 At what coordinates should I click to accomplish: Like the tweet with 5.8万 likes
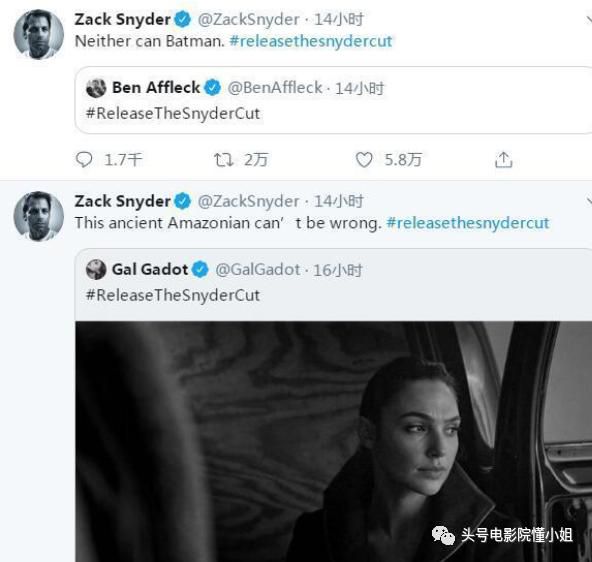tap(364, 160)
